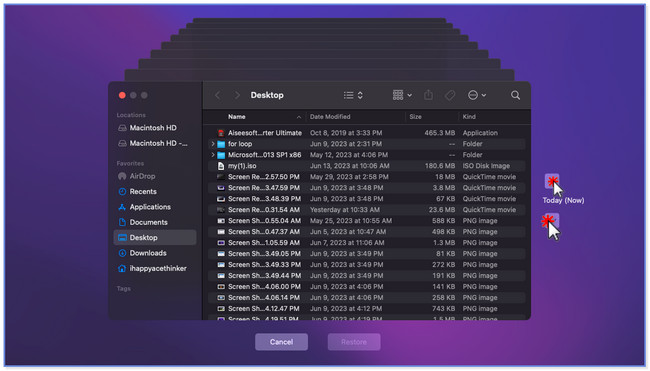Select the file named Screen Sh...4.12.47 PM
650x371 pixels.
click(x=264, y=309)
